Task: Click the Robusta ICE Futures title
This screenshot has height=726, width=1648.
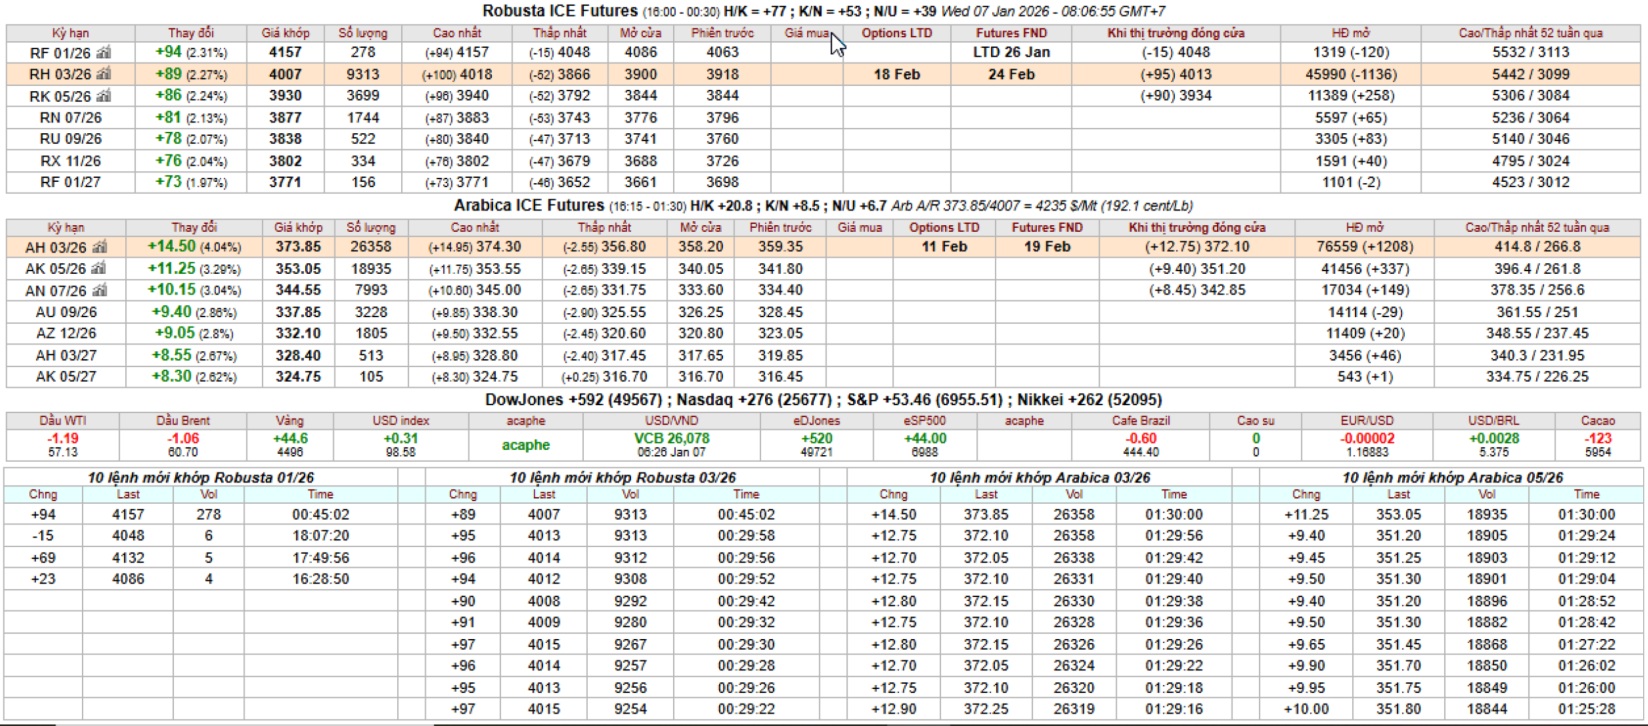Action: coord(559,11)
